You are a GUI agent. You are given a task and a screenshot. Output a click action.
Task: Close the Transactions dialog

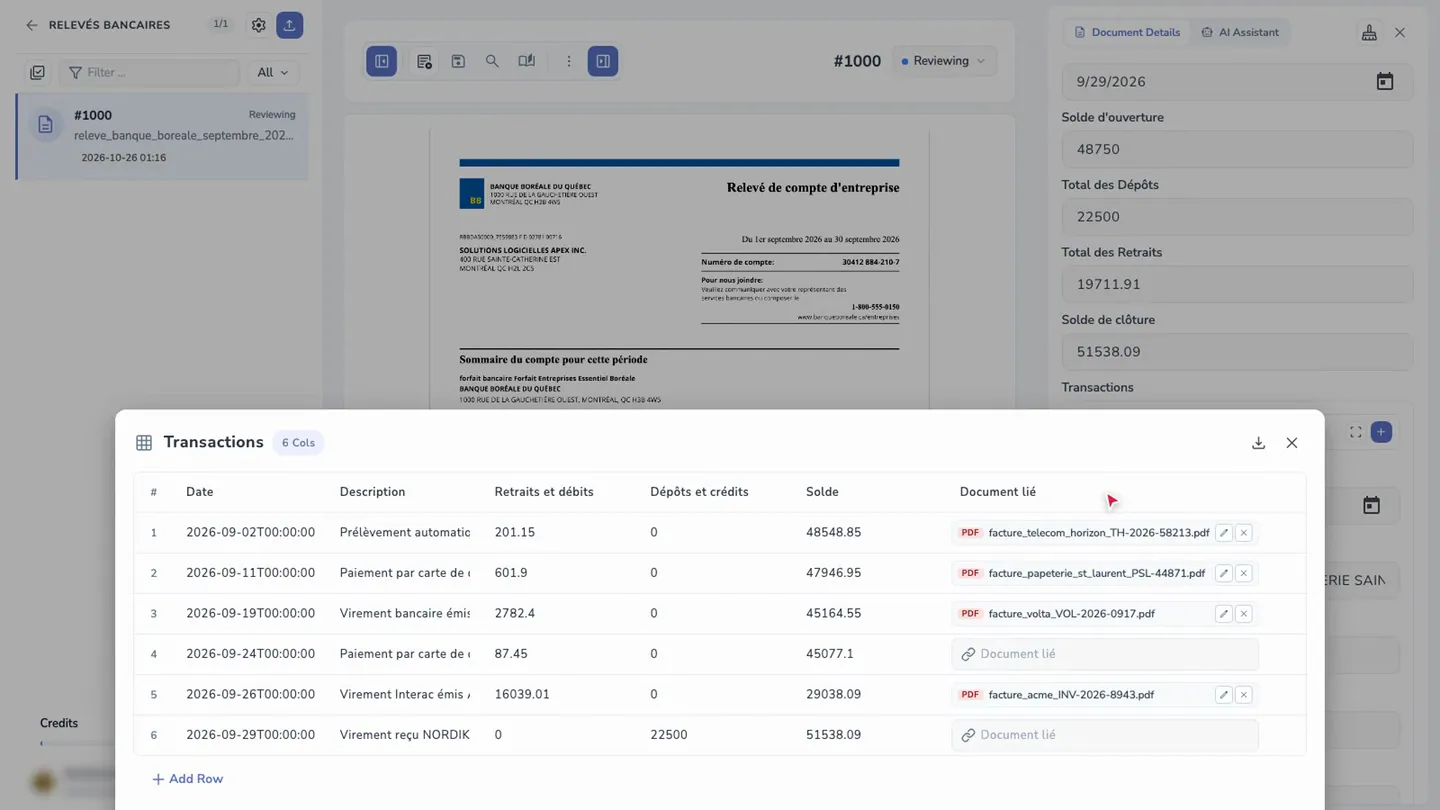[x=1292, y=443]
